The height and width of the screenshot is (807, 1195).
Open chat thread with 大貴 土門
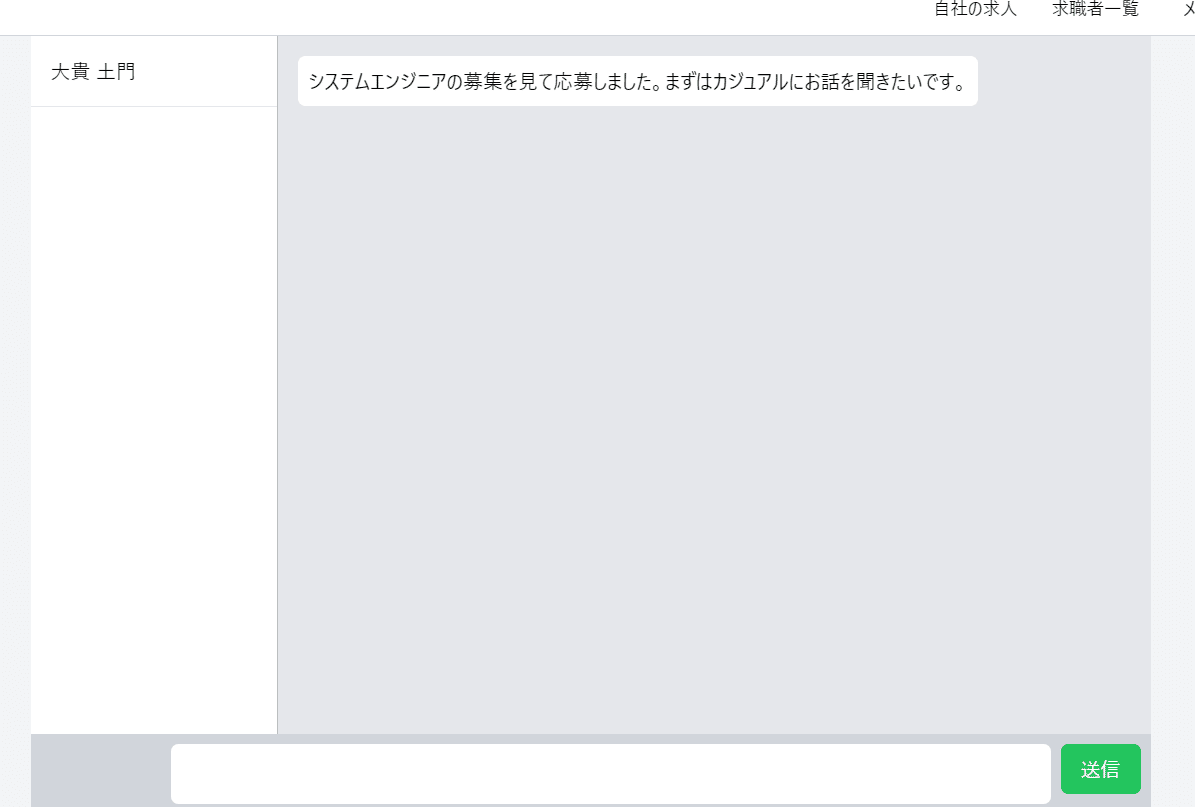pos(154,72)
